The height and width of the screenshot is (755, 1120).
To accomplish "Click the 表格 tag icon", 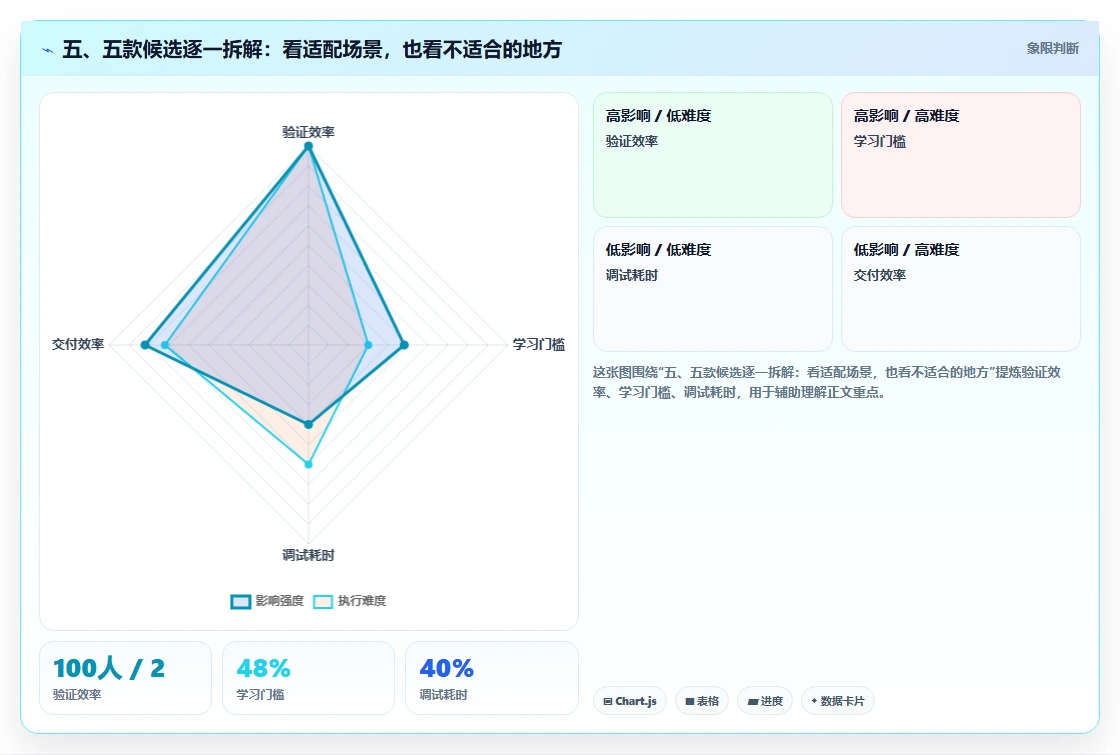I will pos(689,701).
